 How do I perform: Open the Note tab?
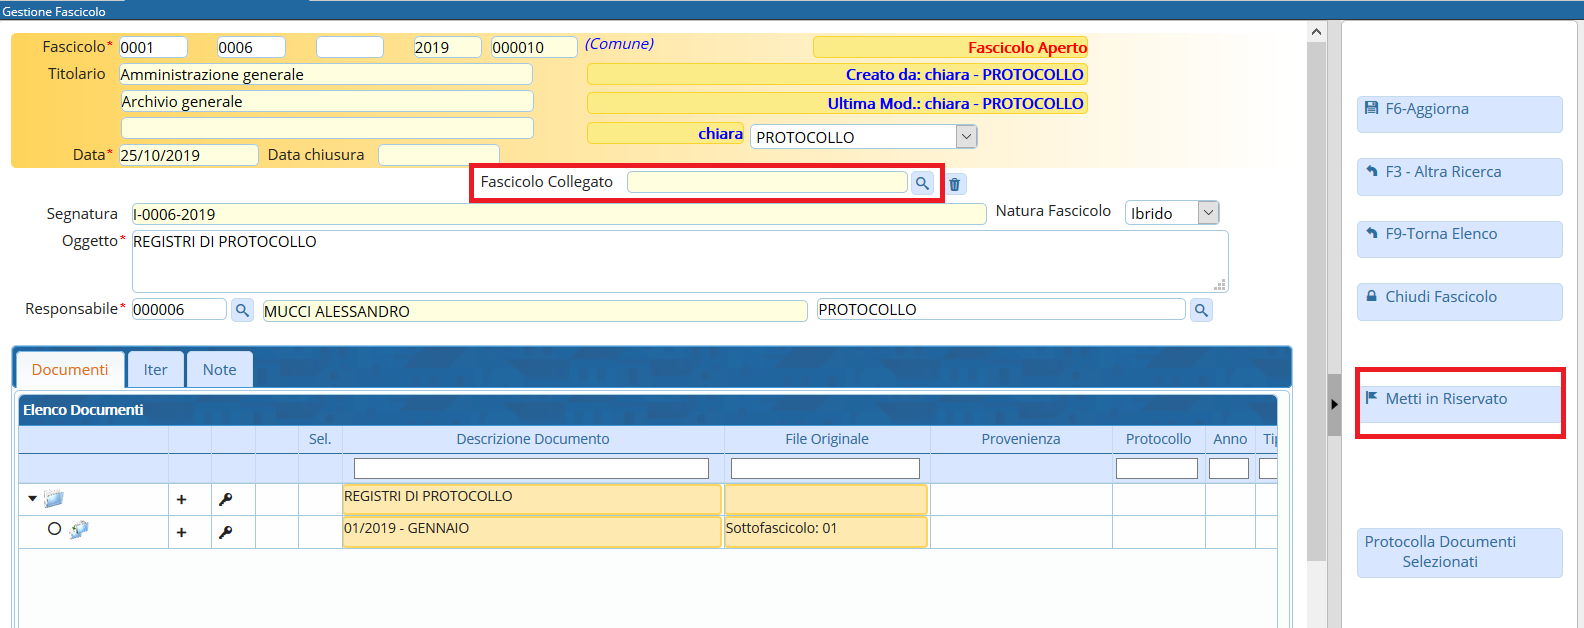219,370
